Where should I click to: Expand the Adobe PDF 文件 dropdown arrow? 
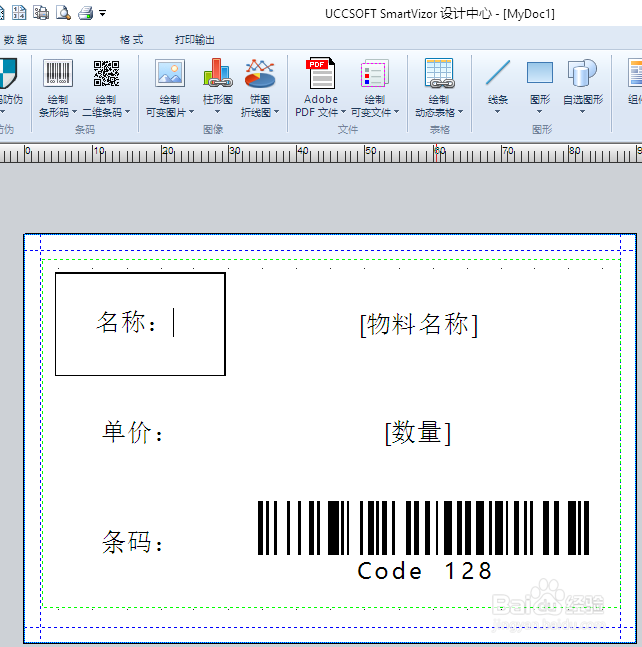click(x=343, y=112)
